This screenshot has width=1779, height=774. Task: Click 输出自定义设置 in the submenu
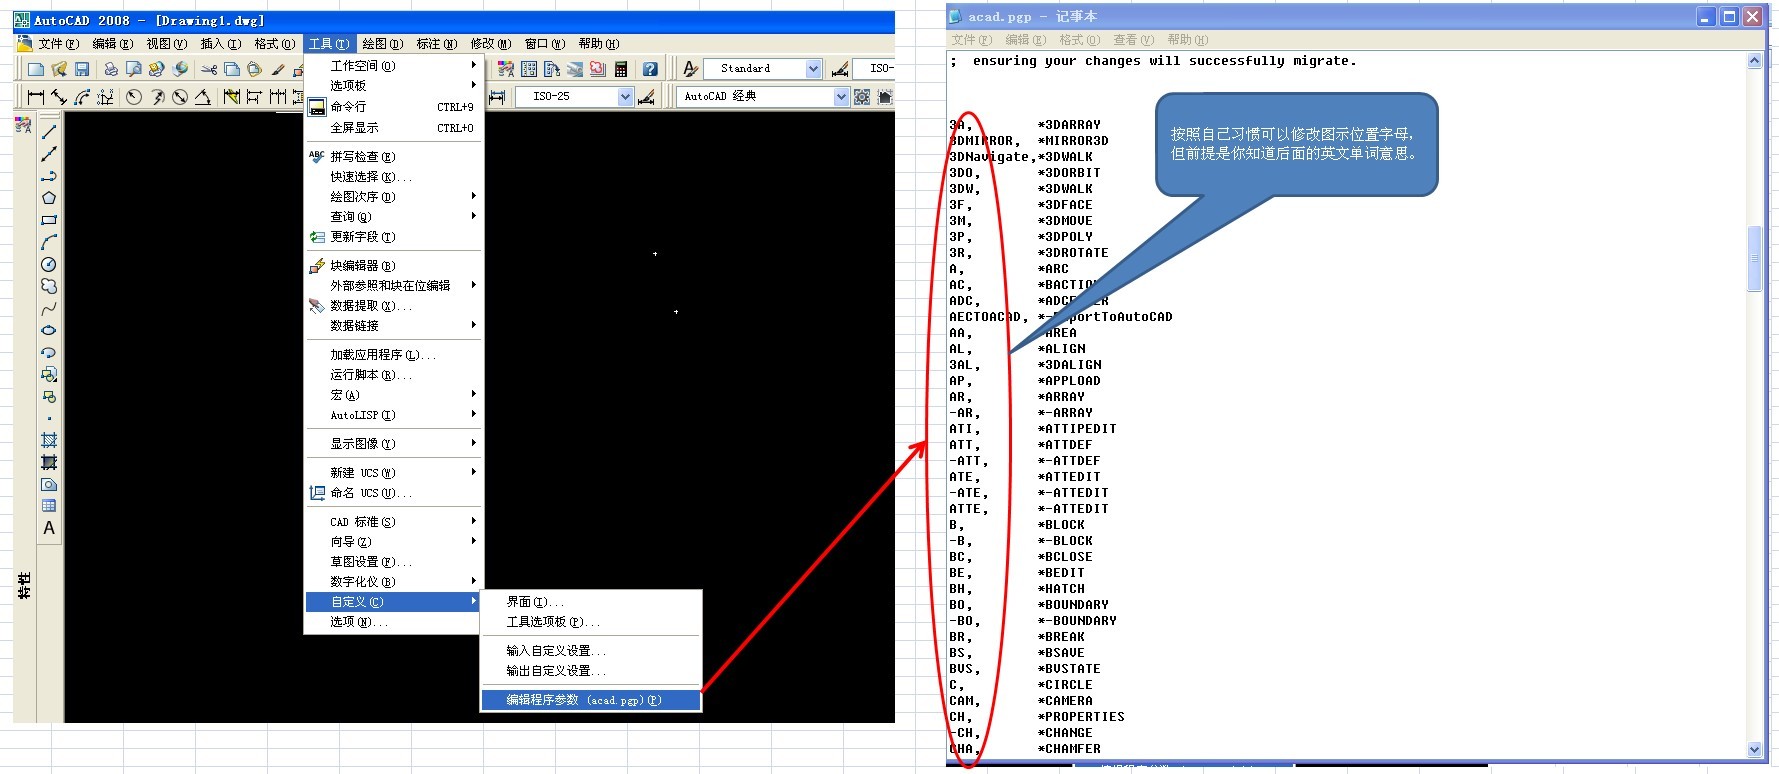(591, 670)
